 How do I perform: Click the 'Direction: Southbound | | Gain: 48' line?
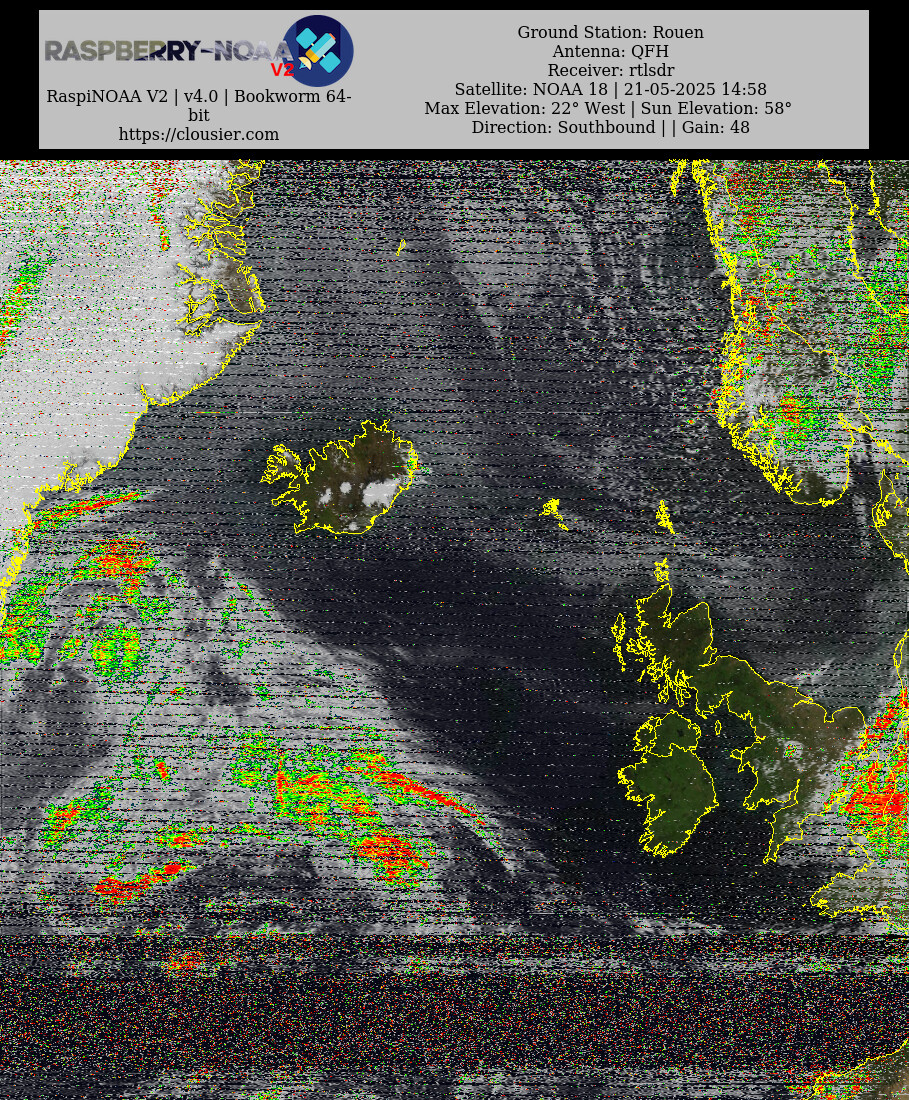610,127
